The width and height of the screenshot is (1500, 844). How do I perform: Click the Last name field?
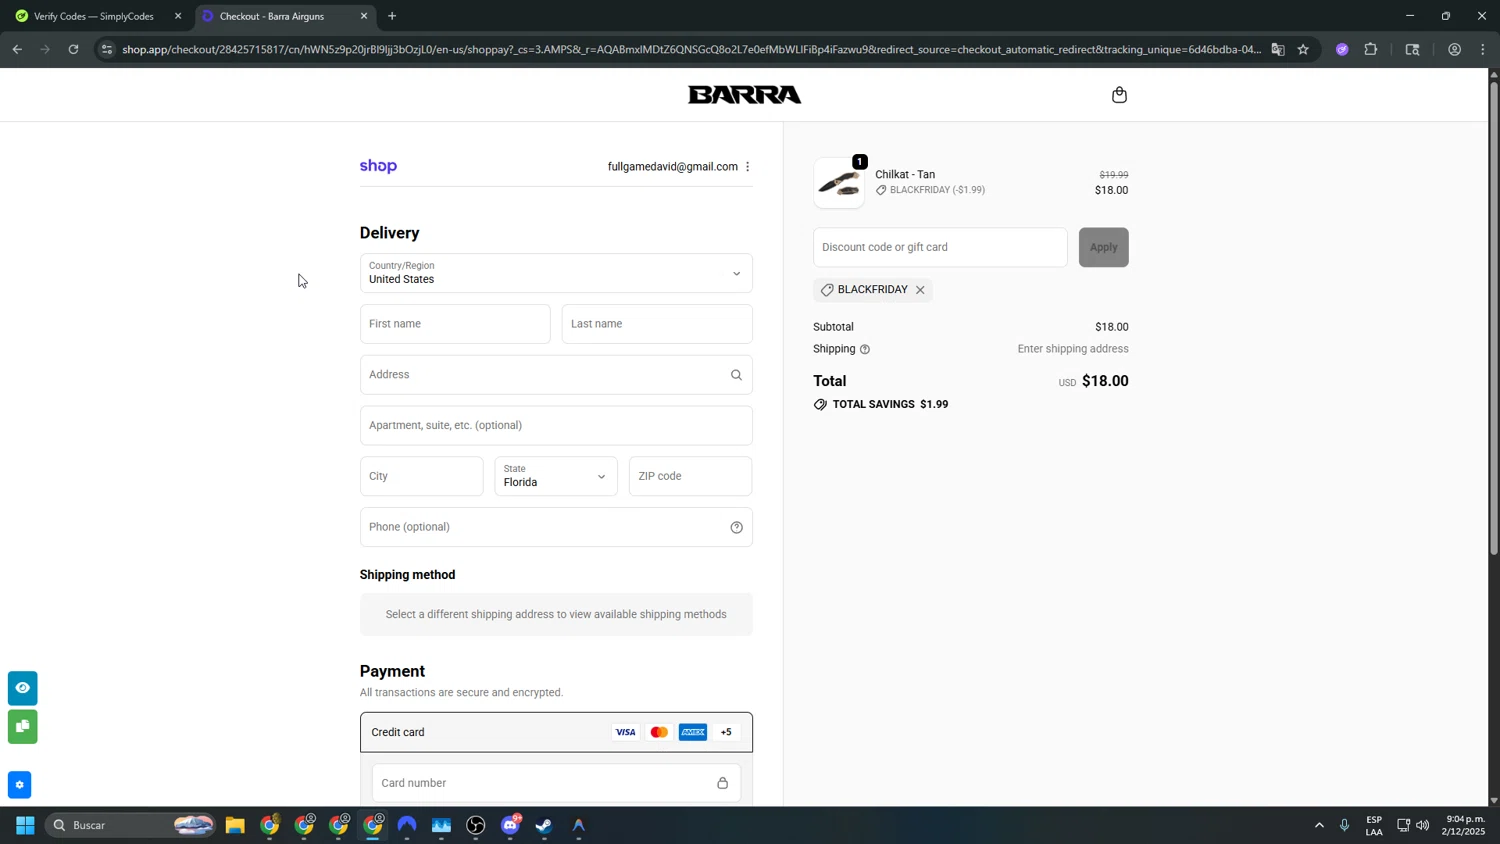pyautogui.click(x=657, y=324)
